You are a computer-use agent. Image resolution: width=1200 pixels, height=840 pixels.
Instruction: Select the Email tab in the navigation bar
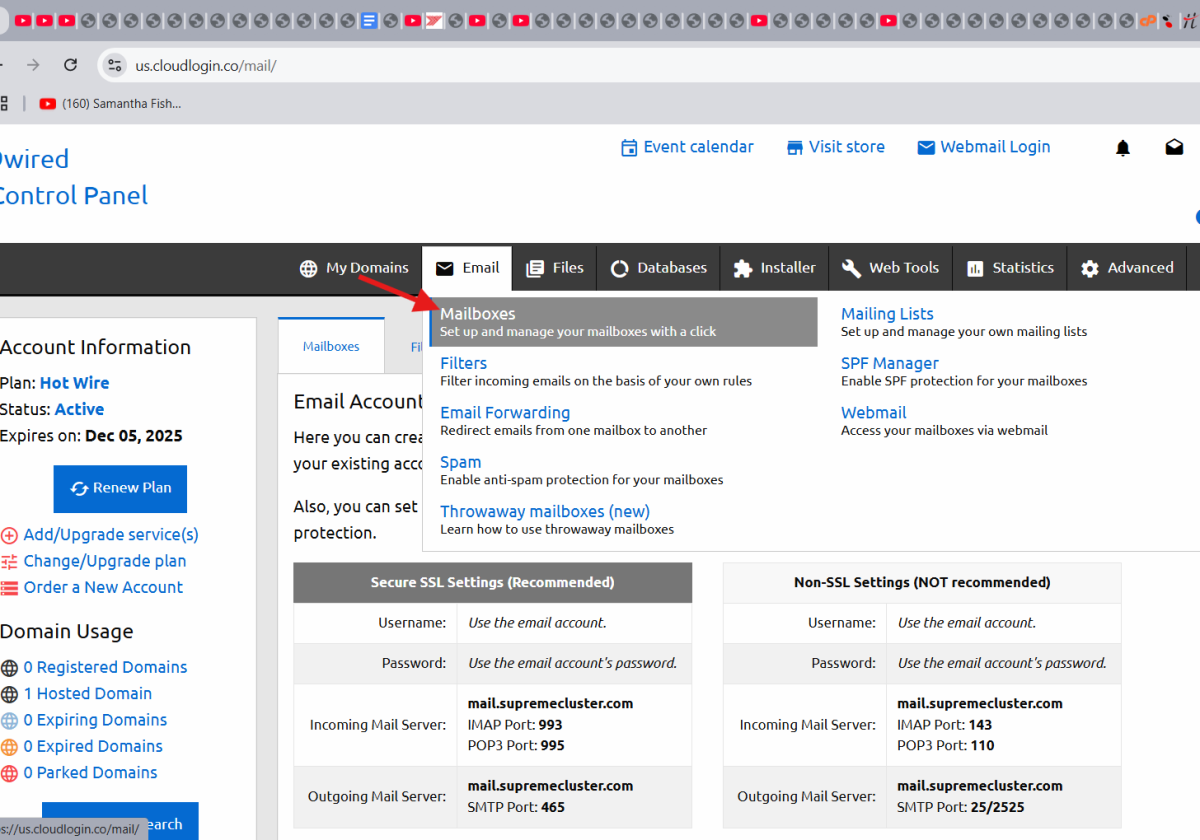coord(466,267)
